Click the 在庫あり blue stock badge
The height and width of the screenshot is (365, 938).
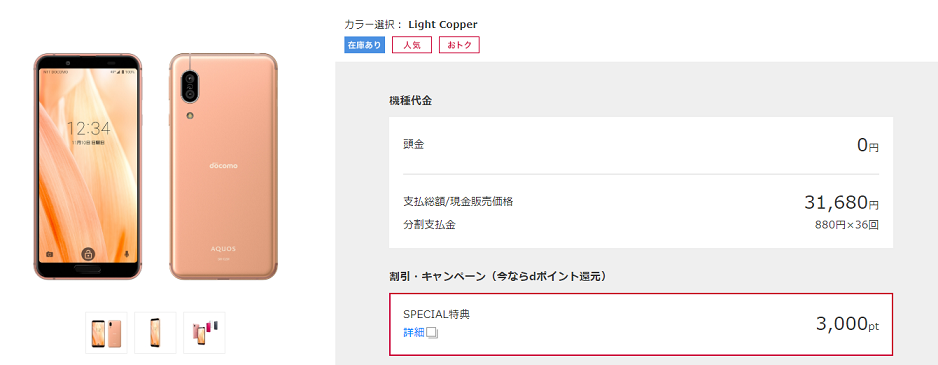tap(364, 45)
